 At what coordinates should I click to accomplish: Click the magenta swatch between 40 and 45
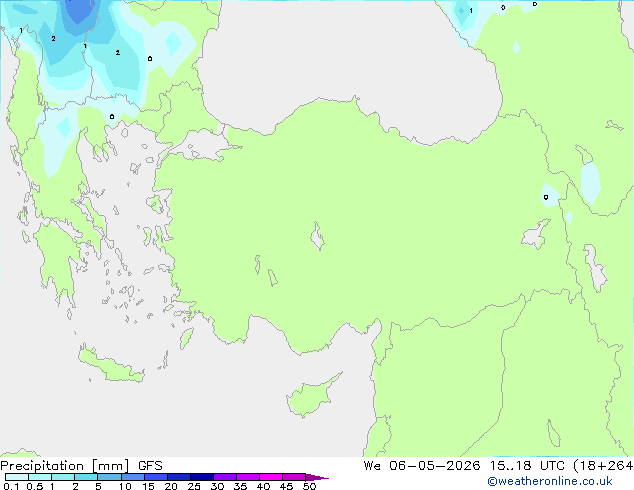(271, 477)
